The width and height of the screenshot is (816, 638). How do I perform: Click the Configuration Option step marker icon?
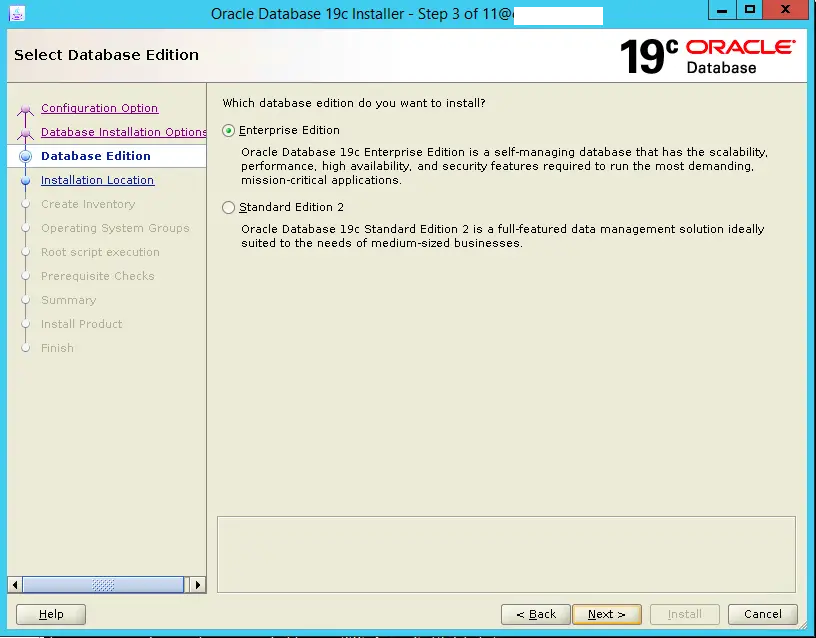pos(25,109)
